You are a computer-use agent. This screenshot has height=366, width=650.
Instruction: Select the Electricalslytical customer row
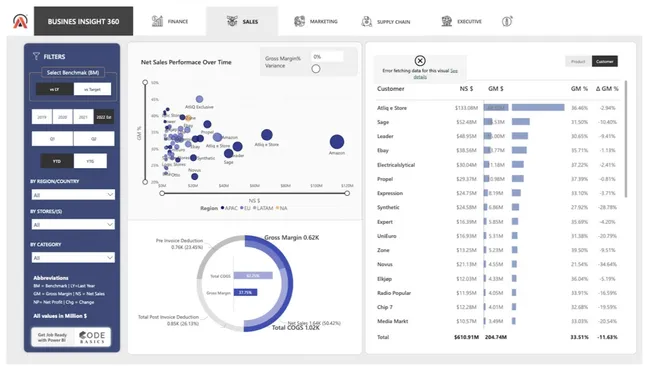pos(497,165)
